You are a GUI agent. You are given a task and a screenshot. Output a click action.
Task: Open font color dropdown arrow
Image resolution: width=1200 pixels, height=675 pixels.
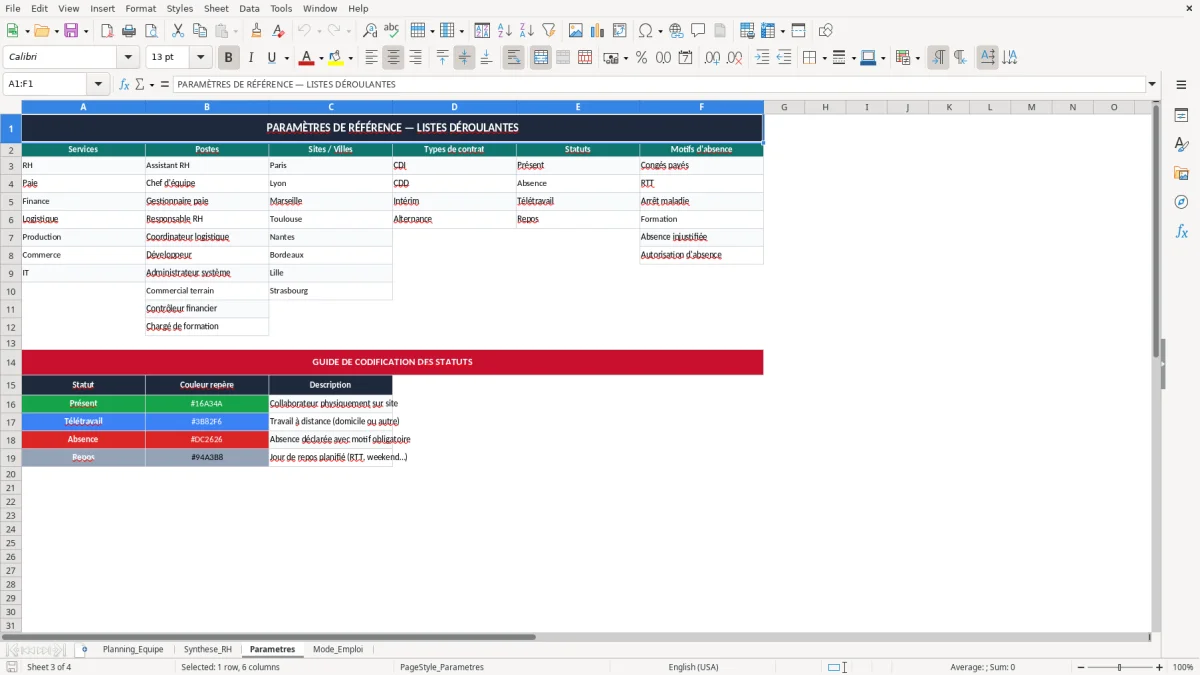click(x=321, y=58)
